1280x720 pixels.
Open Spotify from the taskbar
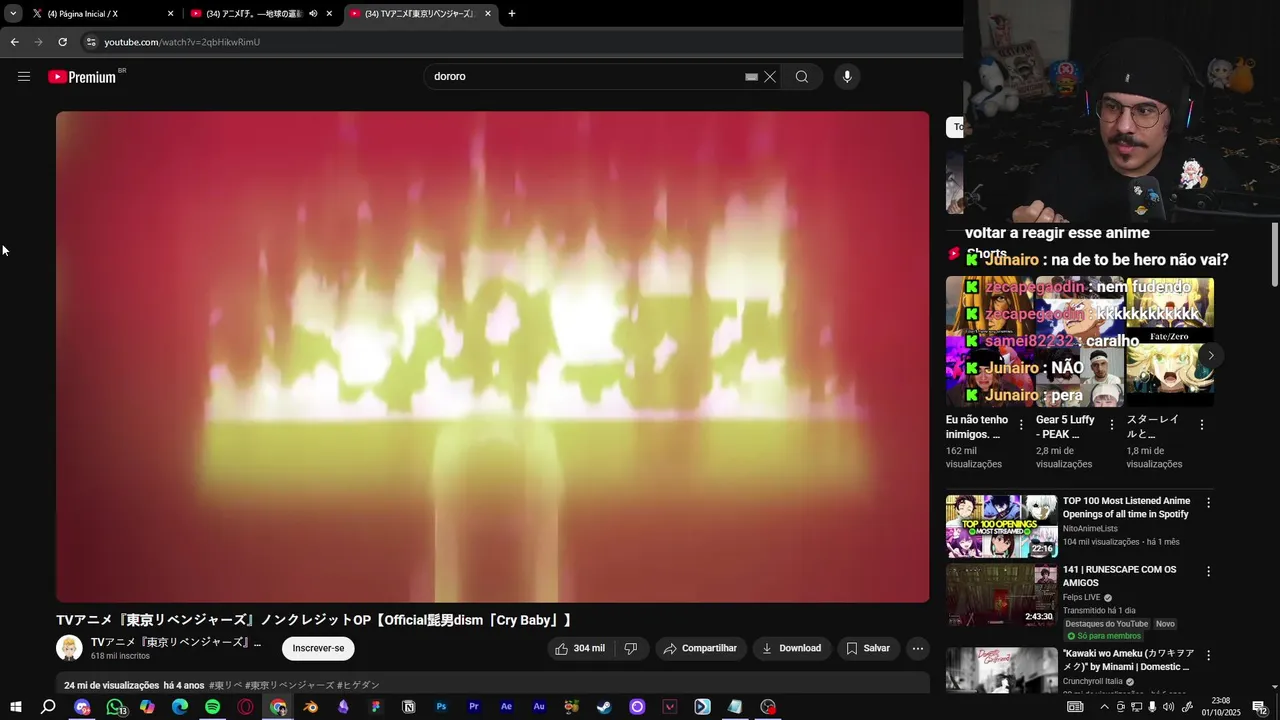pos(212,707)
